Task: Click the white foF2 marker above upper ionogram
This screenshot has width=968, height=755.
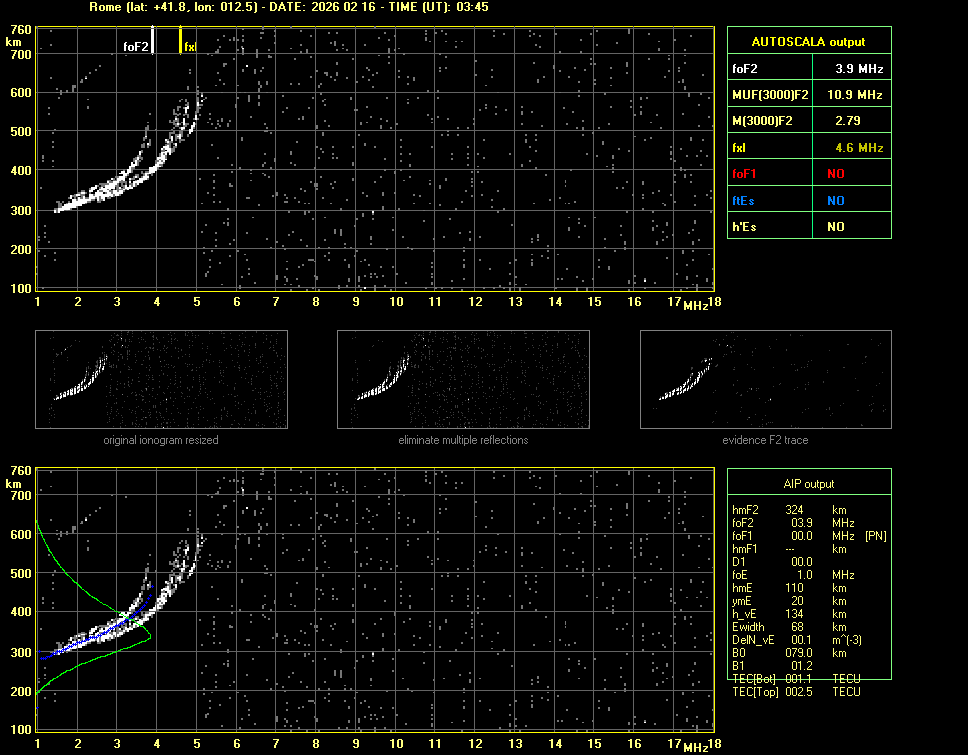Action: click(x=152, y=40)
